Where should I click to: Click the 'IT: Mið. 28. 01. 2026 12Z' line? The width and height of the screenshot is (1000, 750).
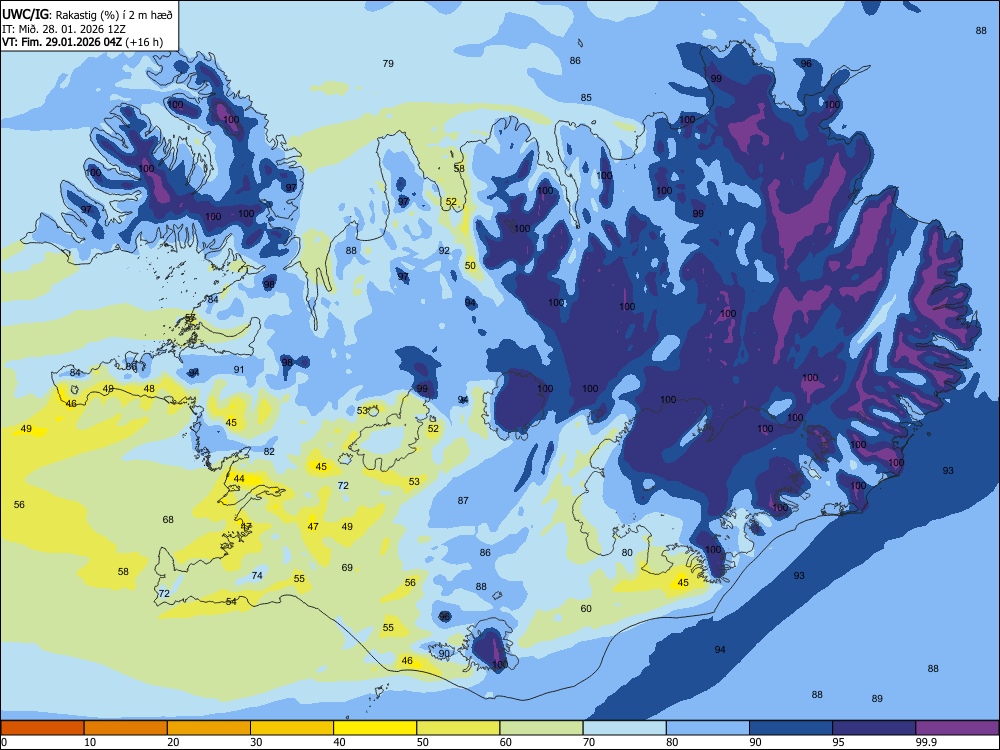coord(64,29)
